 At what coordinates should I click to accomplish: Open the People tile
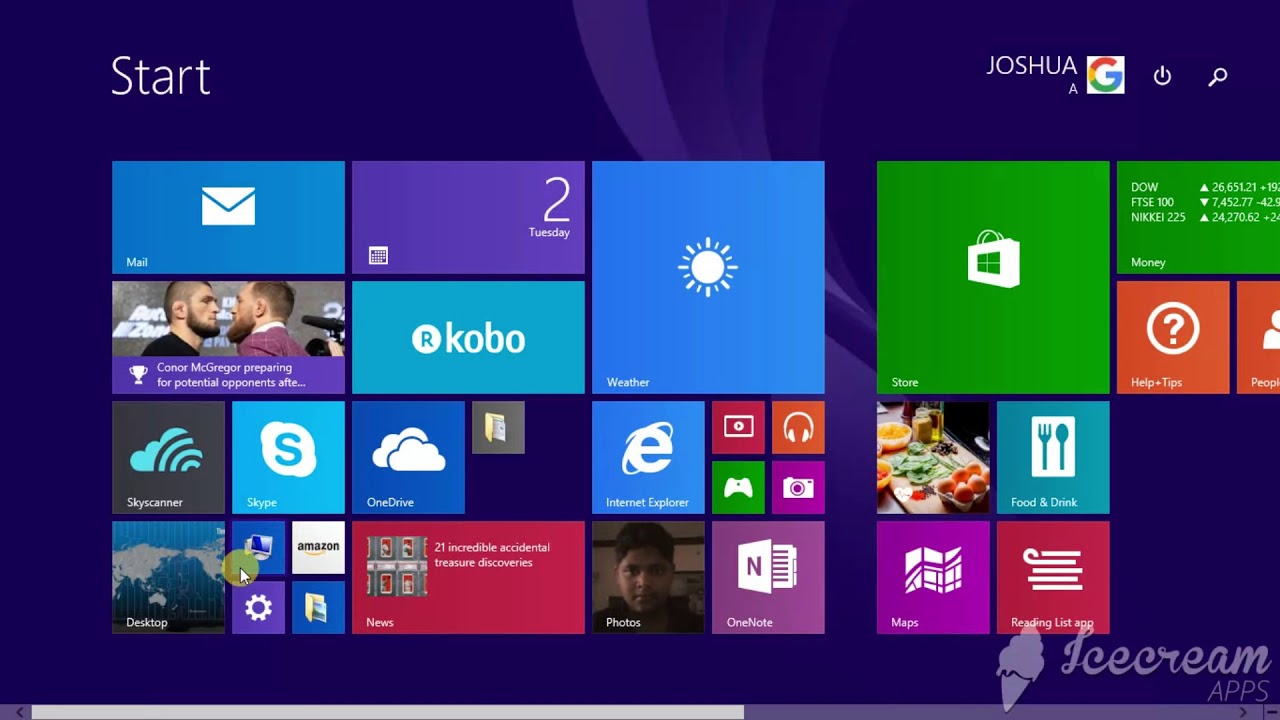[1259, 337]
